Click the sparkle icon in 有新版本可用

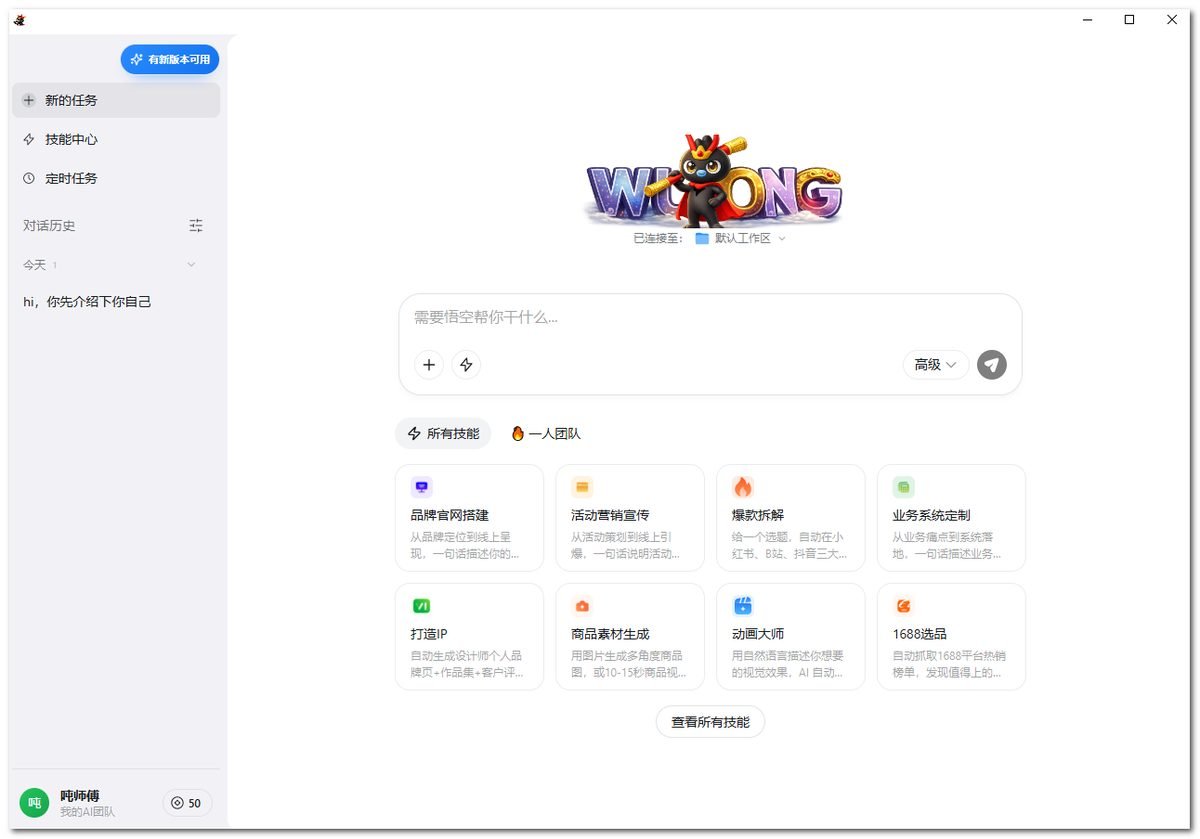[137, 60]
